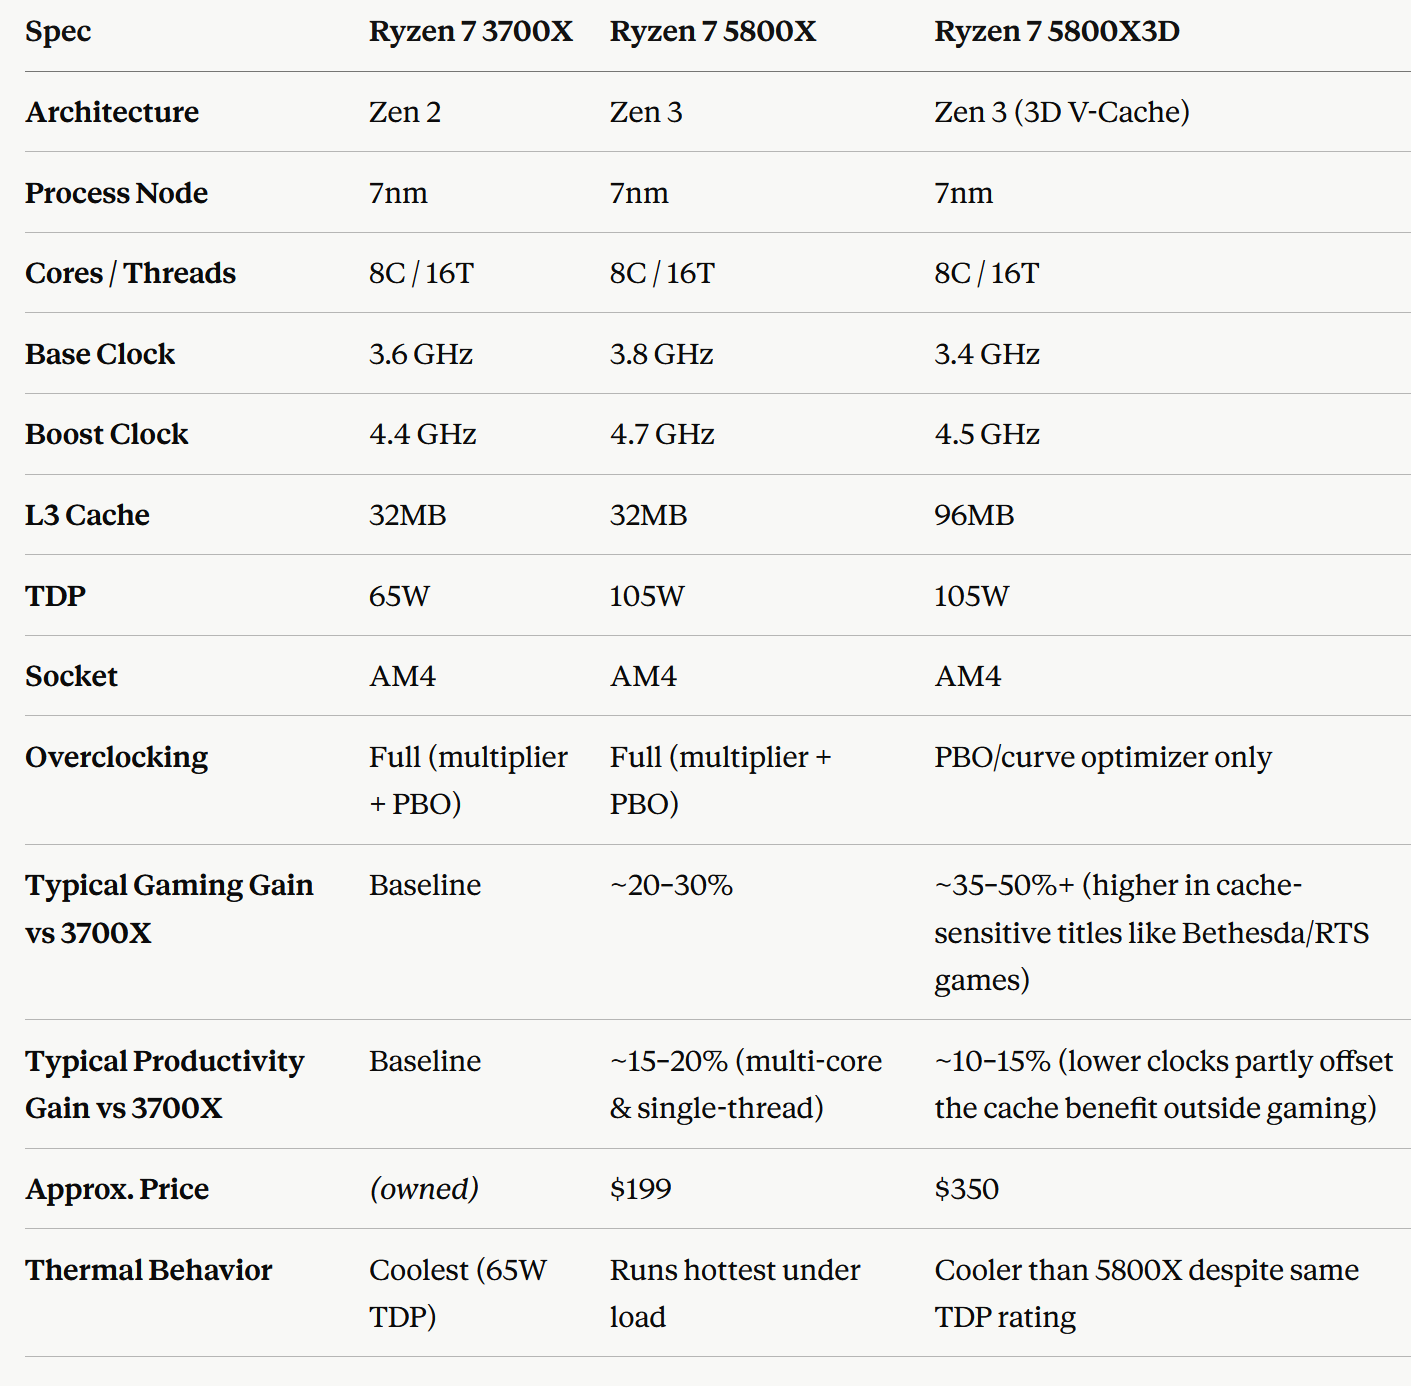Click the Ryzen 7 3700X column header
The image size is (1411, 1386).
pos(470,32)
